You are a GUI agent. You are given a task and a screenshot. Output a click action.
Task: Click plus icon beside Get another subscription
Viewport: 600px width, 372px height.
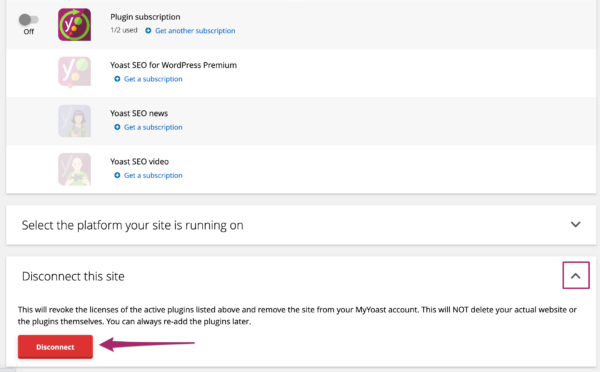coord(148,31)
